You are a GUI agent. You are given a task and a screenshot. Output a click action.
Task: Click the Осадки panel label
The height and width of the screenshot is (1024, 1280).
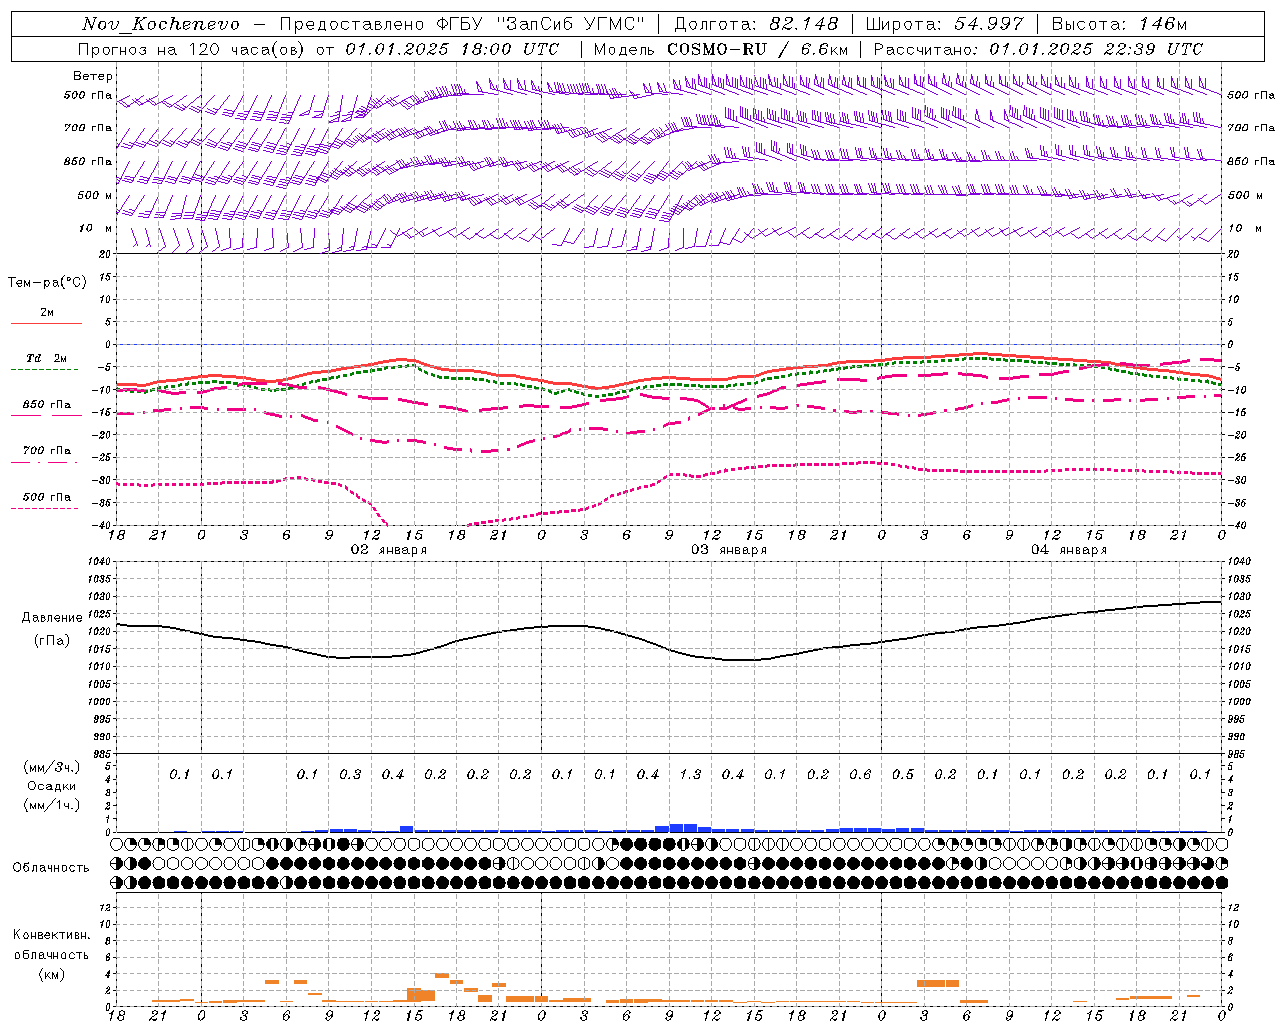[50, 786]
